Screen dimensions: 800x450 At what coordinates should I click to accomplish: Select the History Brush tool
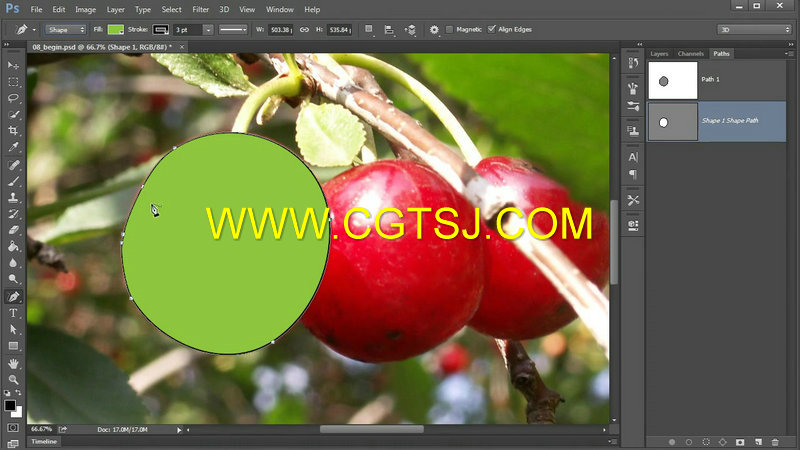click(13, 214)
